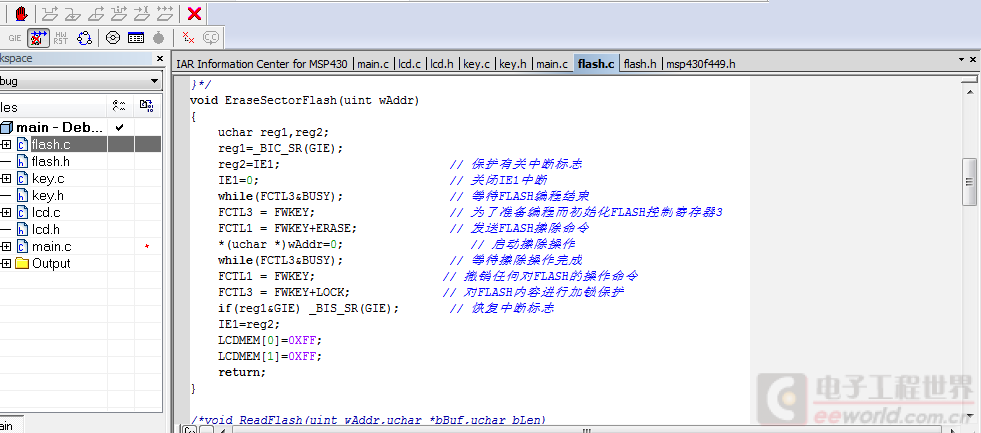Expand the lcd.c tree node
The width and height of the screenshot is (981, 433).
6,213
